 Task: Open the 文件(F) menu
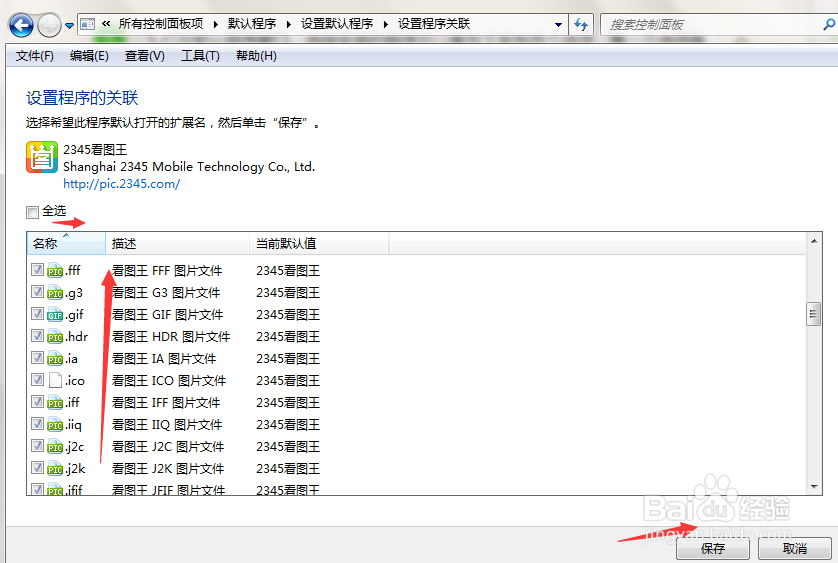[x=35, y=56]
